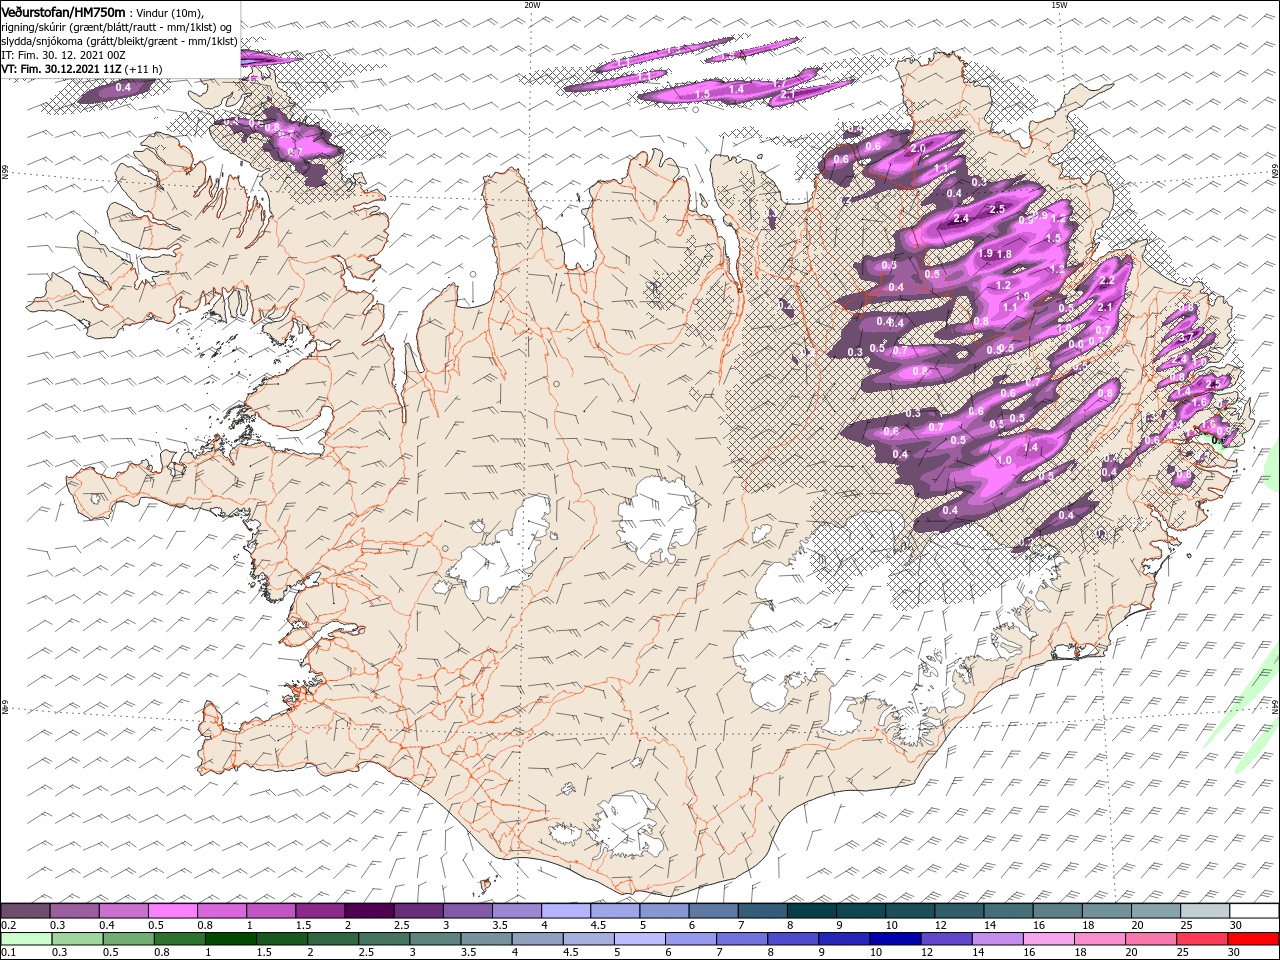Click the 20W longitude label

[x=532, y=5]
